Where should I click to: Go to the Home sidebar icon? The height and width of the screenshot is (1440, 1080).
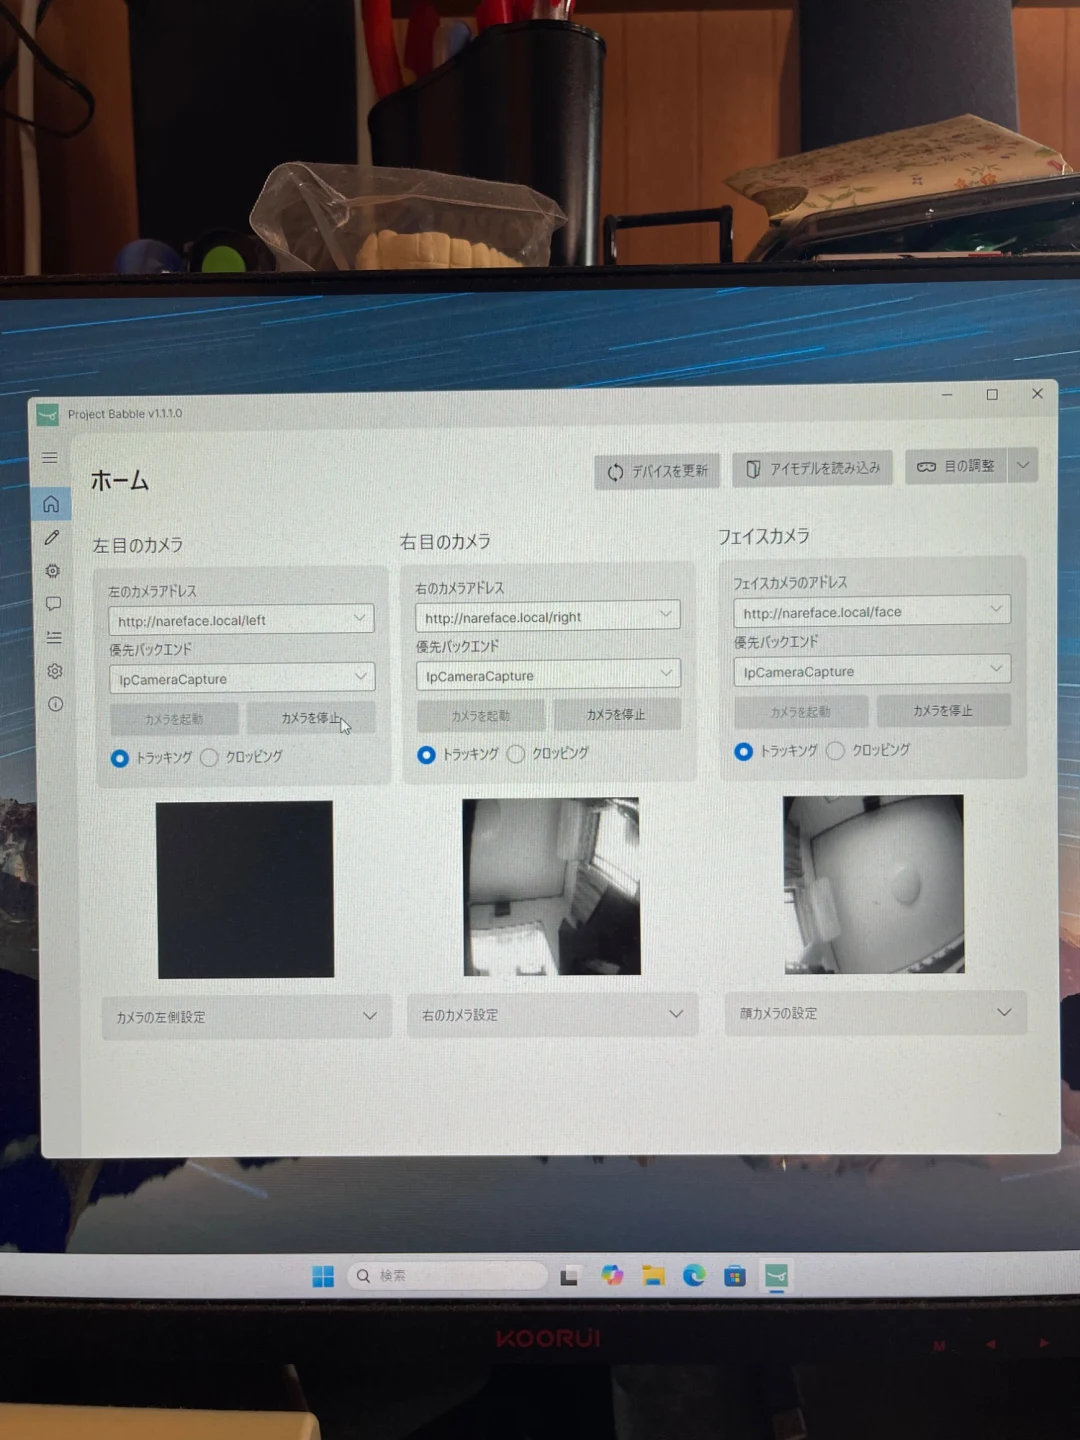point(51,503)
